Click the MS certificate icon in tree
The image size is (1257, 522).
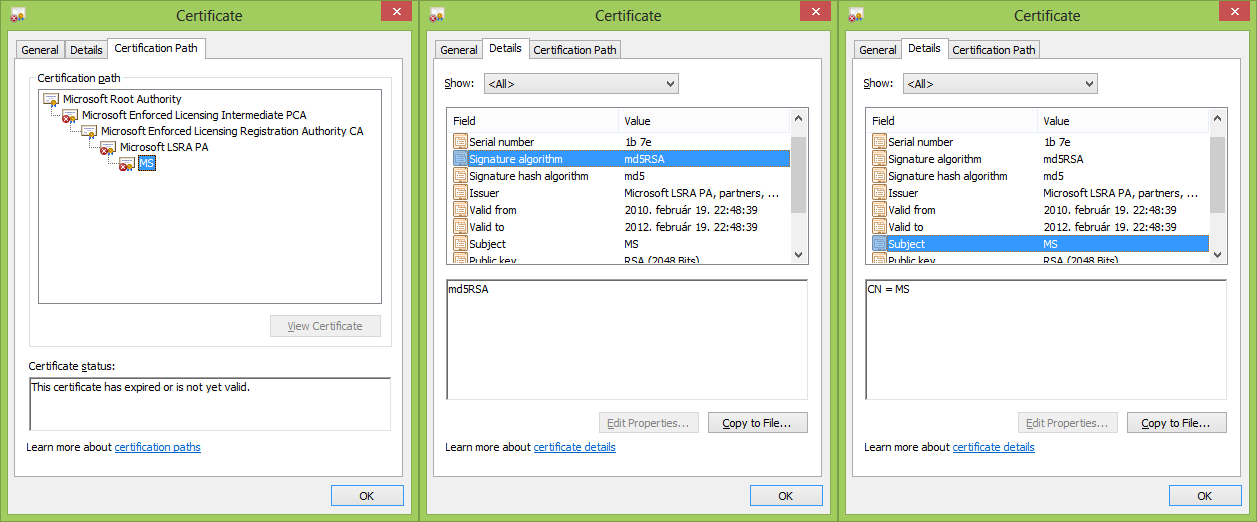127,164
